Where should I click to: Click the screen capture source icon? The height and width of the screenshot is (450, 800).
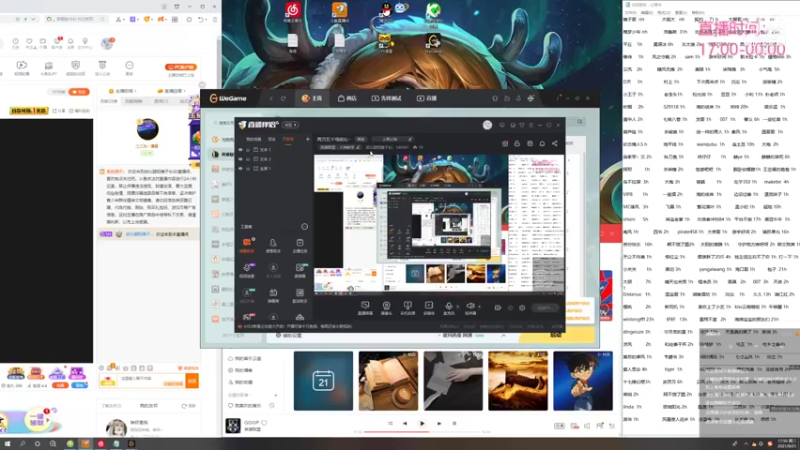click(x=365, y=307)
